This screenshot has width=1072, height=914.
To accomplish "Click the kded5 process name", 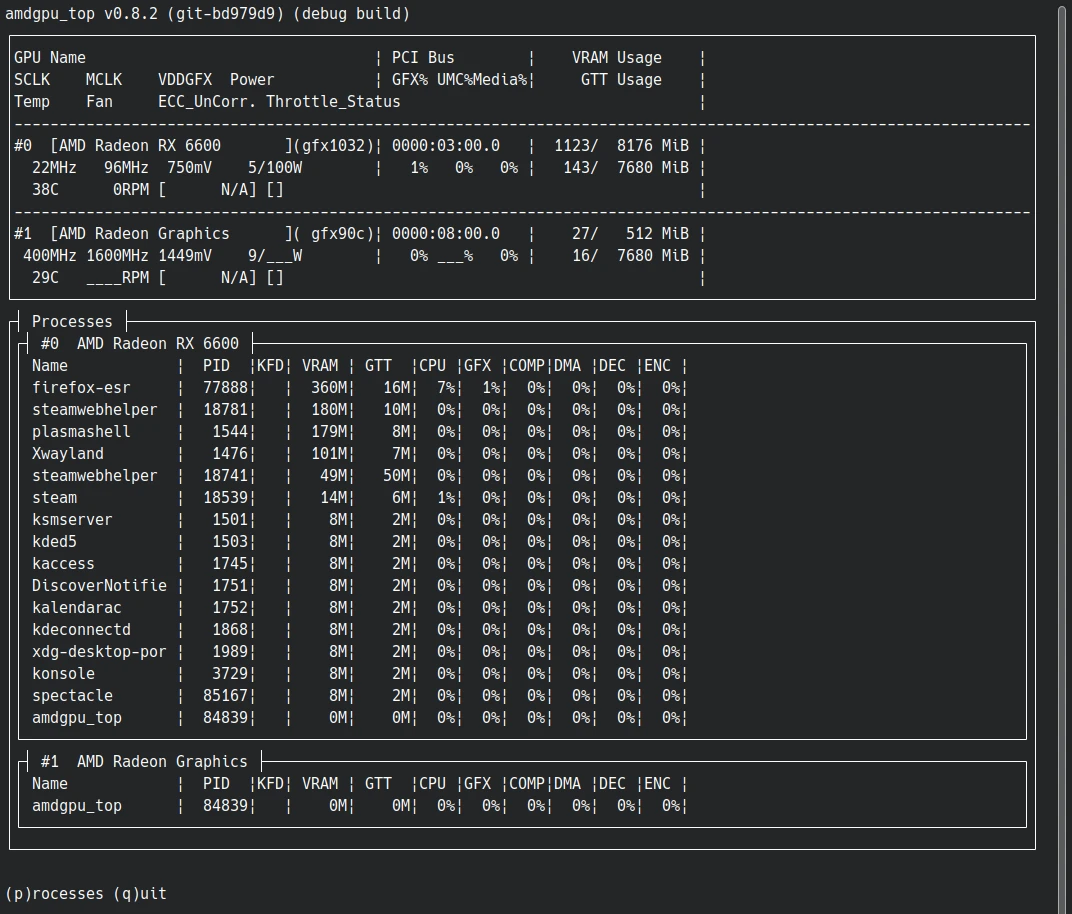I will pos(54,541).
